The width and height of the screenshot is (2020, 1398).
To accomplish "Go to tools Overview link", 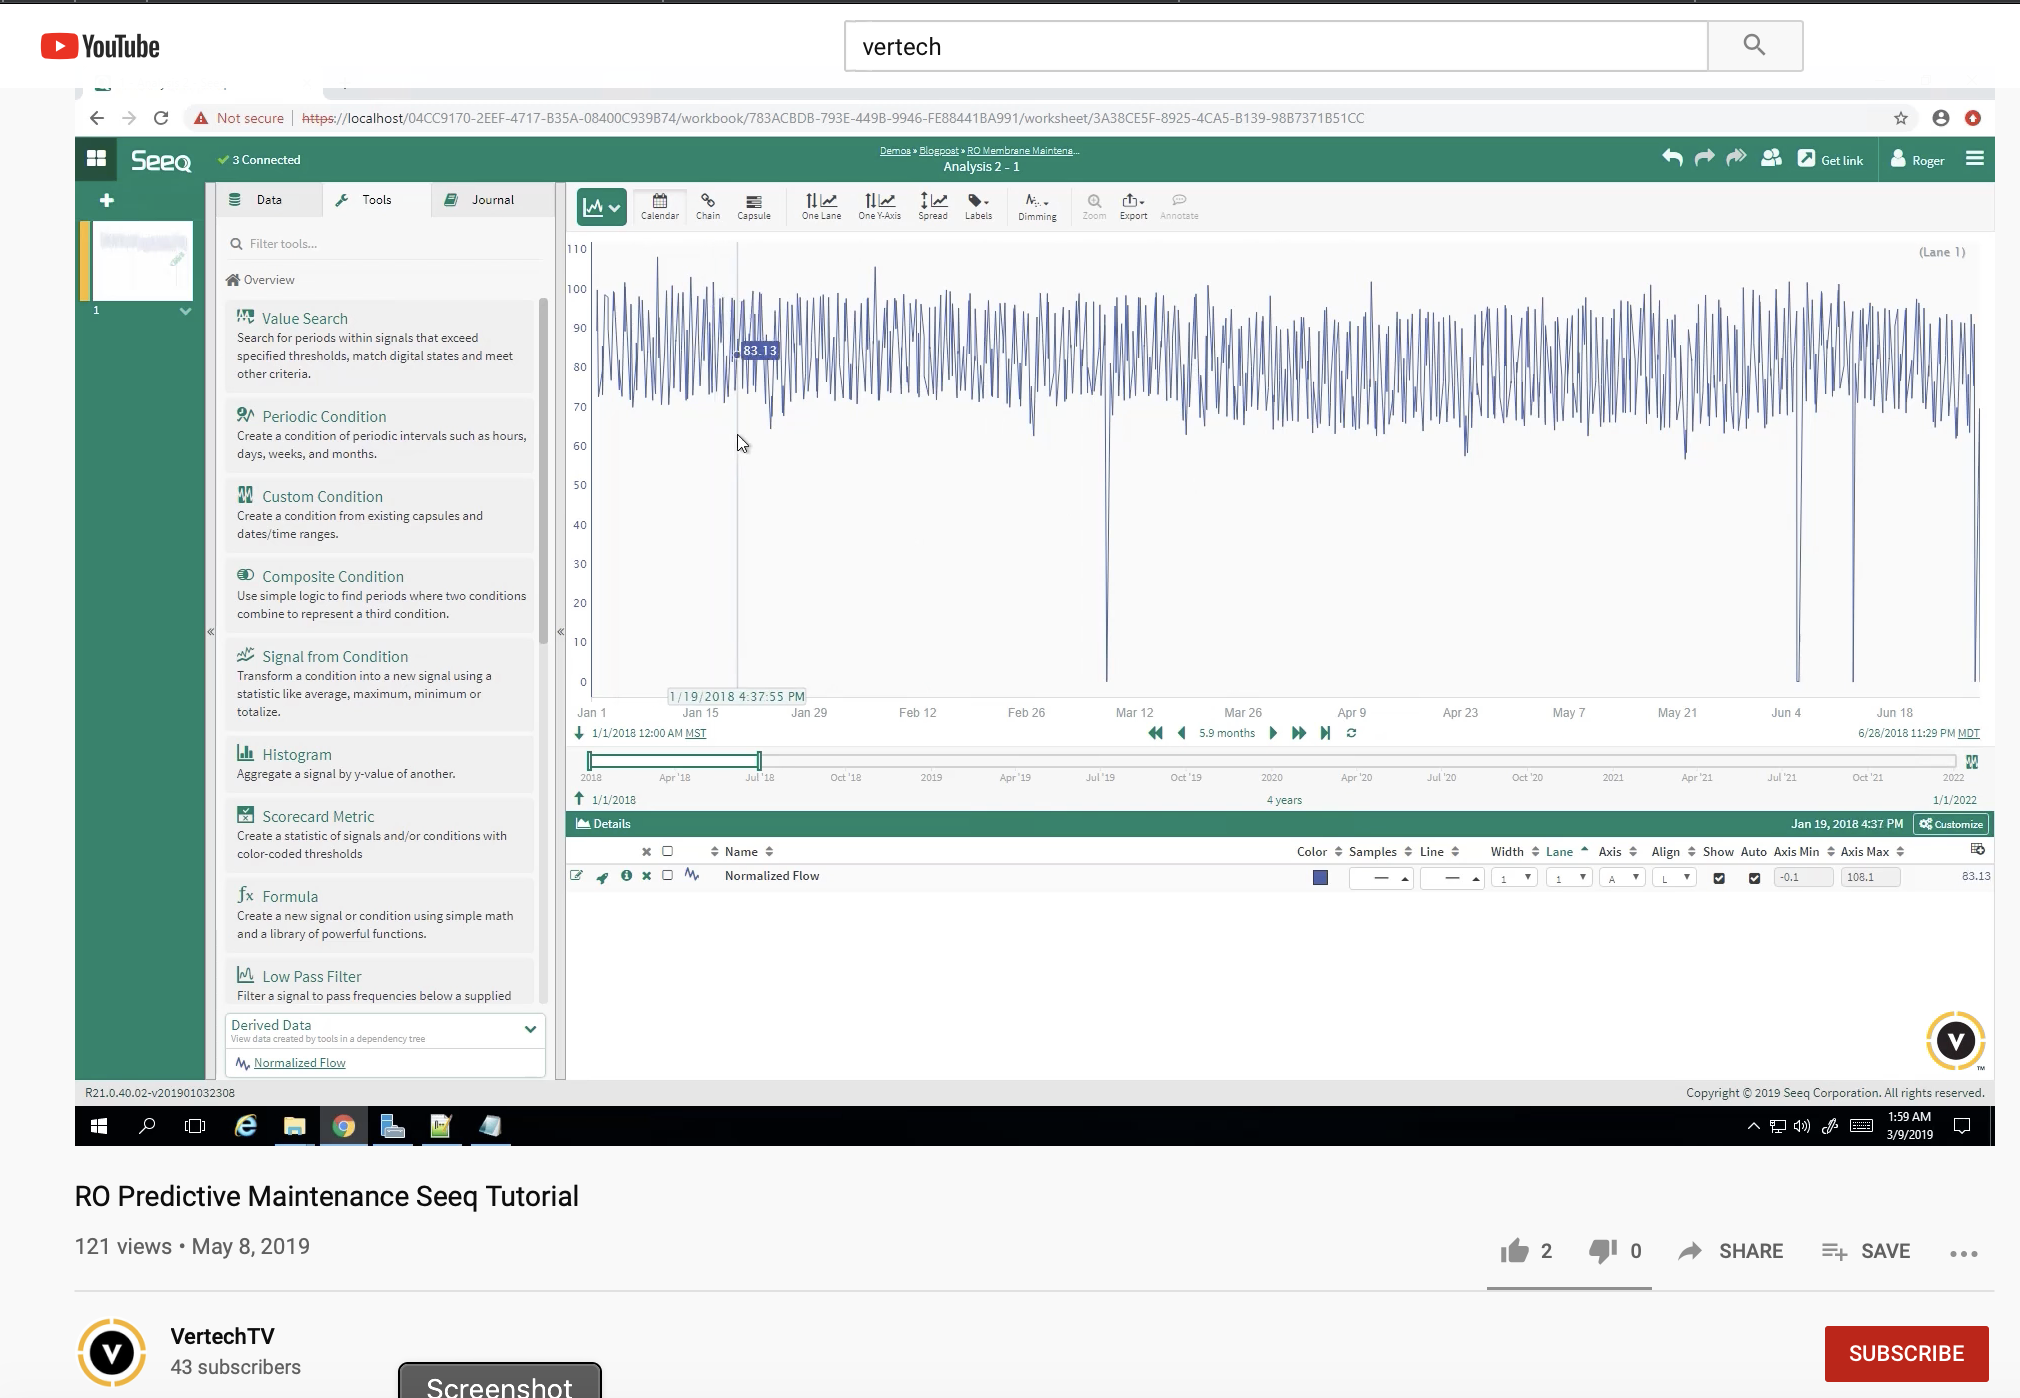I will [x=261, y=280].
